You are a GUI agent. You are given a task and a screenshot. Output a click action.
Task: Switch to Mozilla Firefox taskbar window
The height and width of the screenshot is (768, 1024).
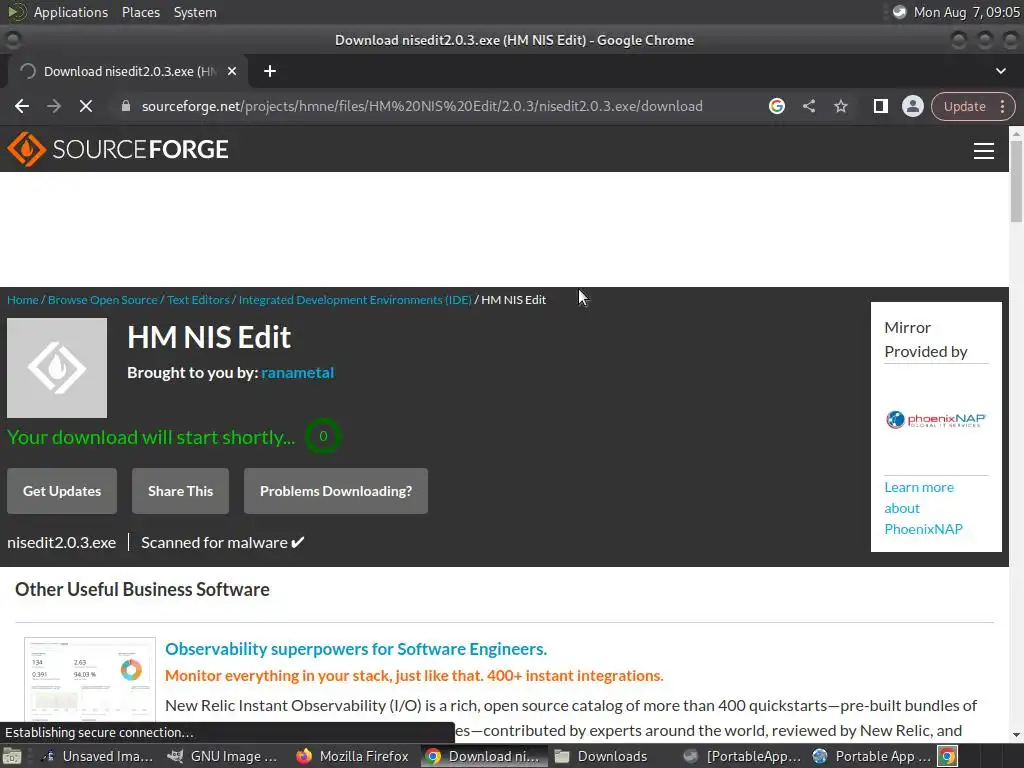coord(353,756)
